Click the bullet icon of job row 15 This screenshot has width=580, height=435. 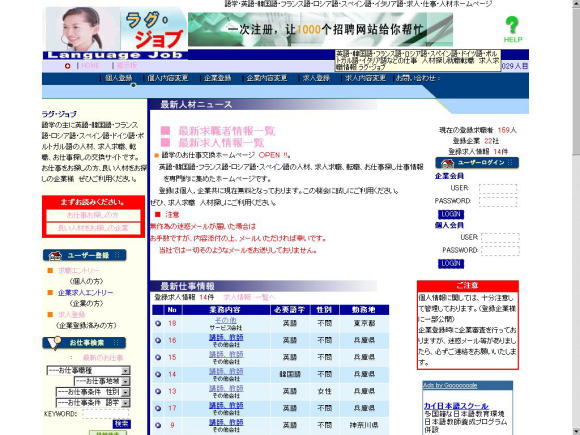point(158,357)
